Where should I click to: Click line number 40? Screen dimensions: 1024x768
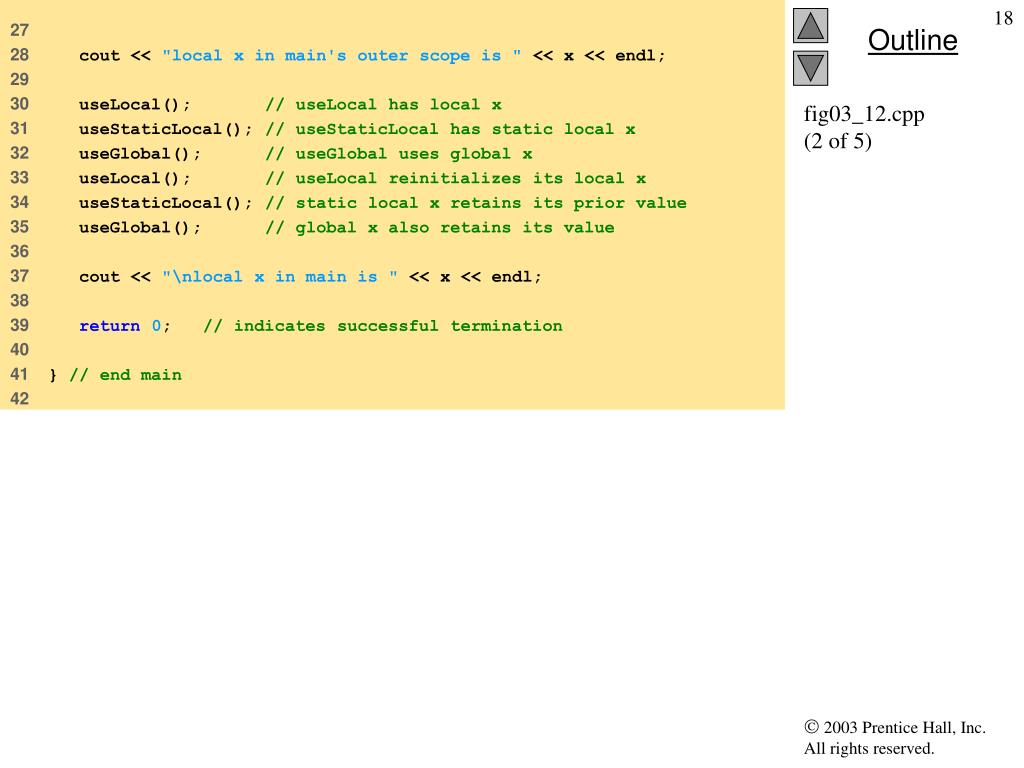(x=20, y=350)
